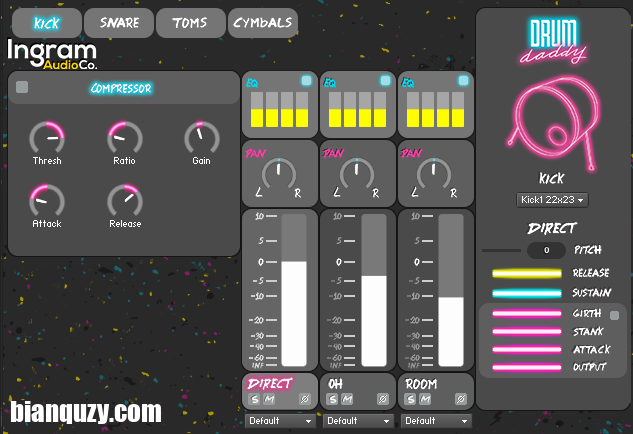Click the pink GIRTH slider
Screen dimensions: 633x434
pos(527,313)
